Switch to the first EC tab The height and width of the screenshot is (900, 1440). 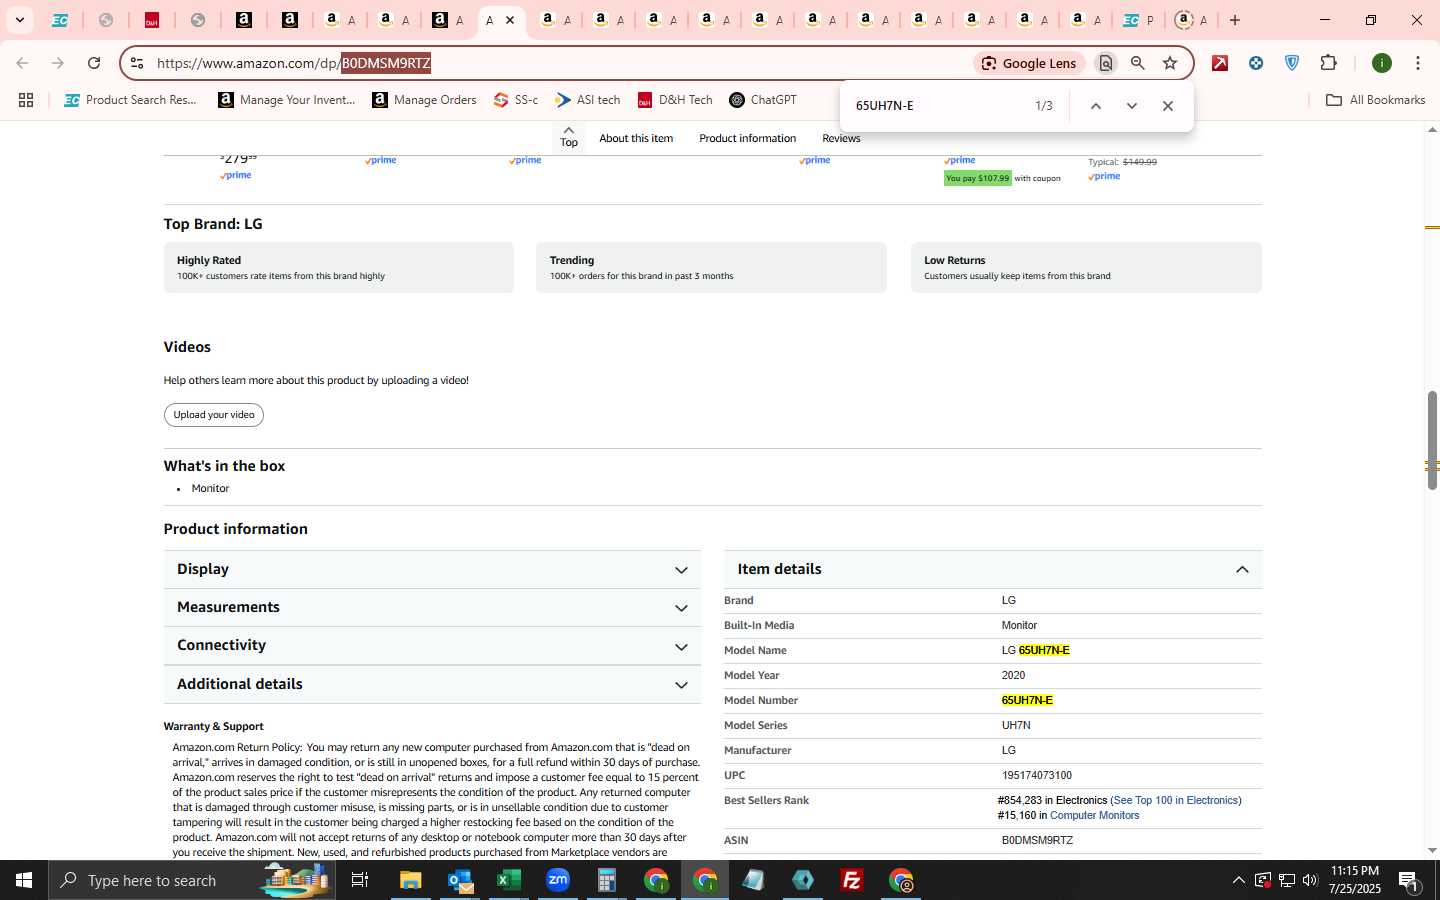[59, 20]
